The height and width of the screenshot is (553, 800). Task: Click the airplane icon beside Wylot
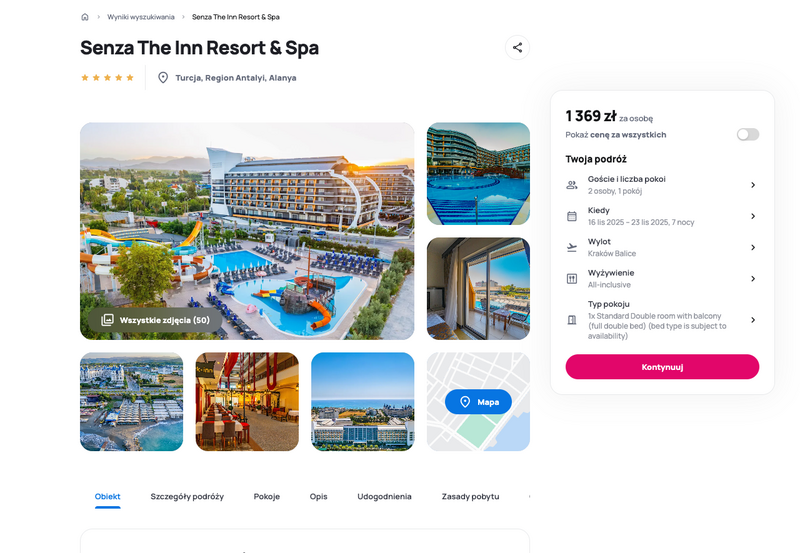tap(572, 247)
